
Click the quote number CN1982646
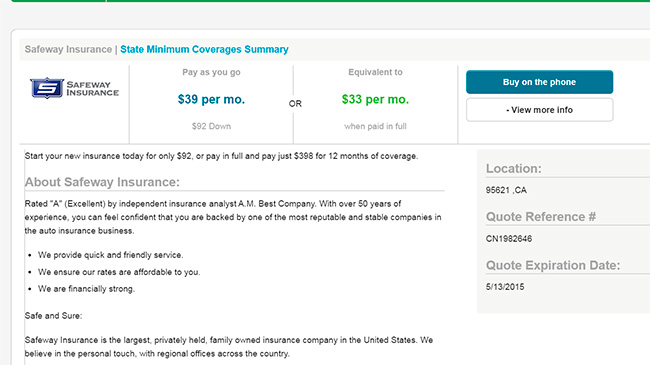click(x=509, y=238)
